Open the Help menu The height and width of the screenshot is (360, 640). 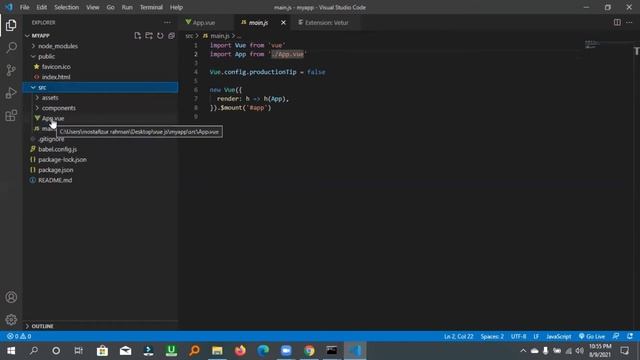tap(176, 7)
